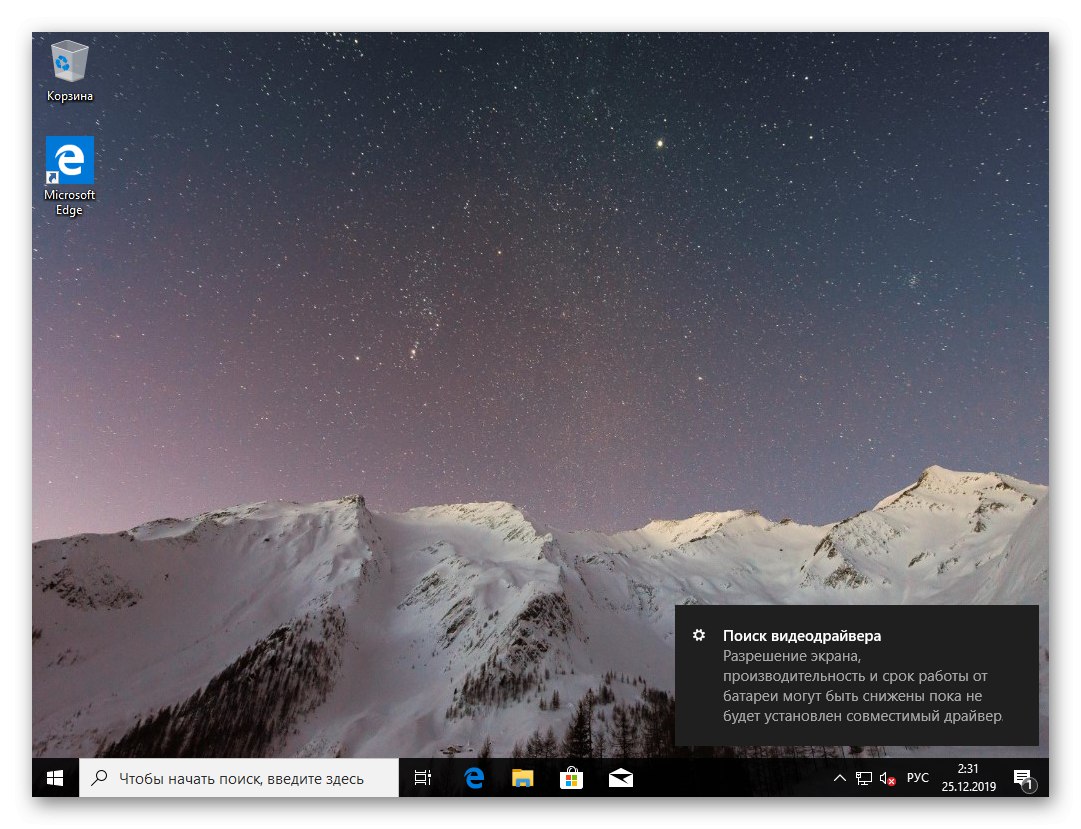Open Action Center from the system tray
1081x829 pixels.
(1022, 777)
